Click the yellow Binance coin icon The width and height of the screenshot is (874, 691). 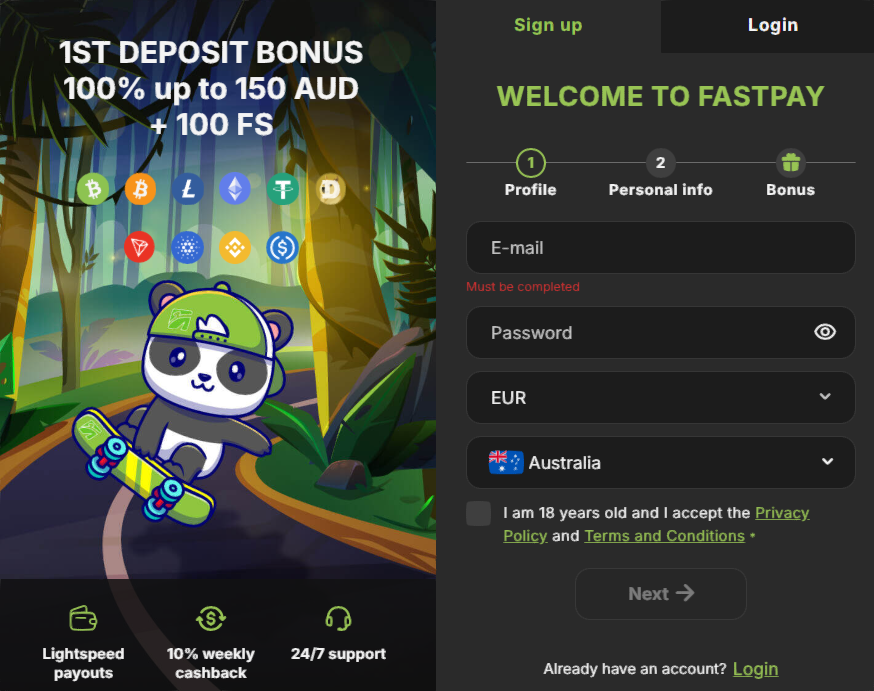tap(235, 247)
